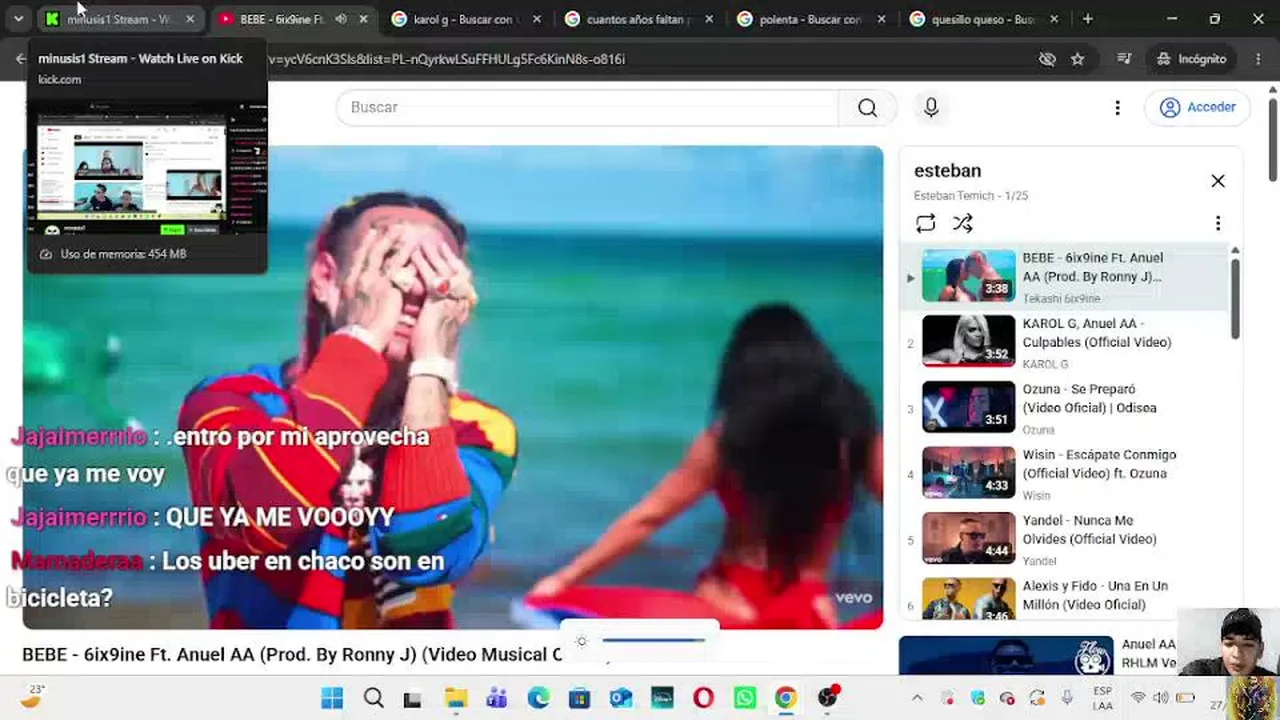Open WhatsApp from the taskbar
Image resolution: width=1280 pixels, height=720 pixels.
pos(745,698)
